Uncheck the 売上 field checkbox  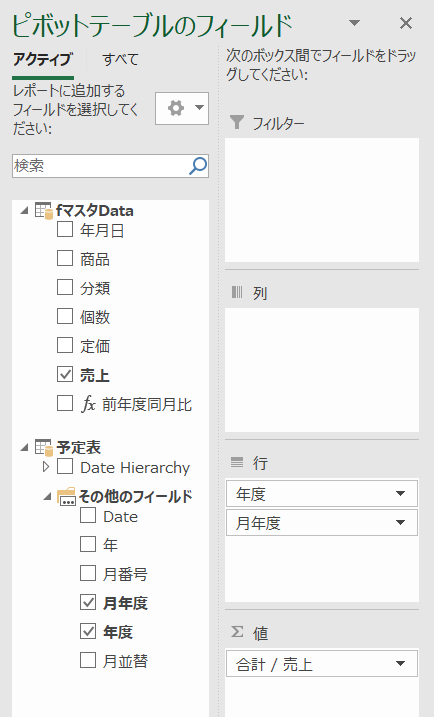[x=65, y=375]
